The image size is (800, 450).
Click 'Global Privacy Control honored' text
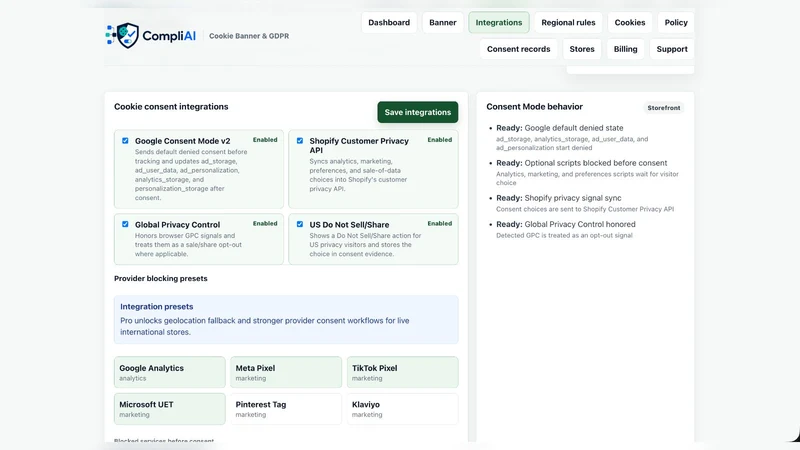pyautogui.click(x=580, y=224)
